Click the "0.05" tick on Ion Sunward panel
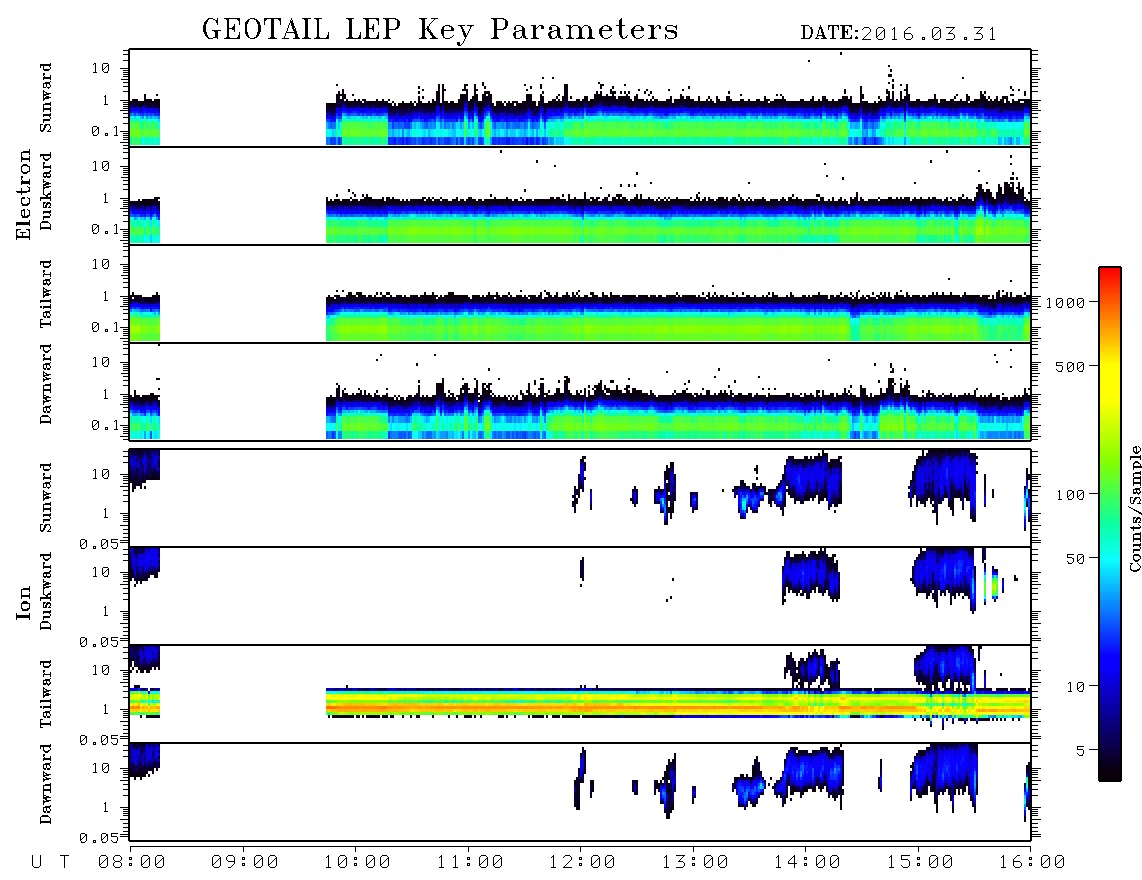Viewport: 1142px width, 880px height. (98, 543)
